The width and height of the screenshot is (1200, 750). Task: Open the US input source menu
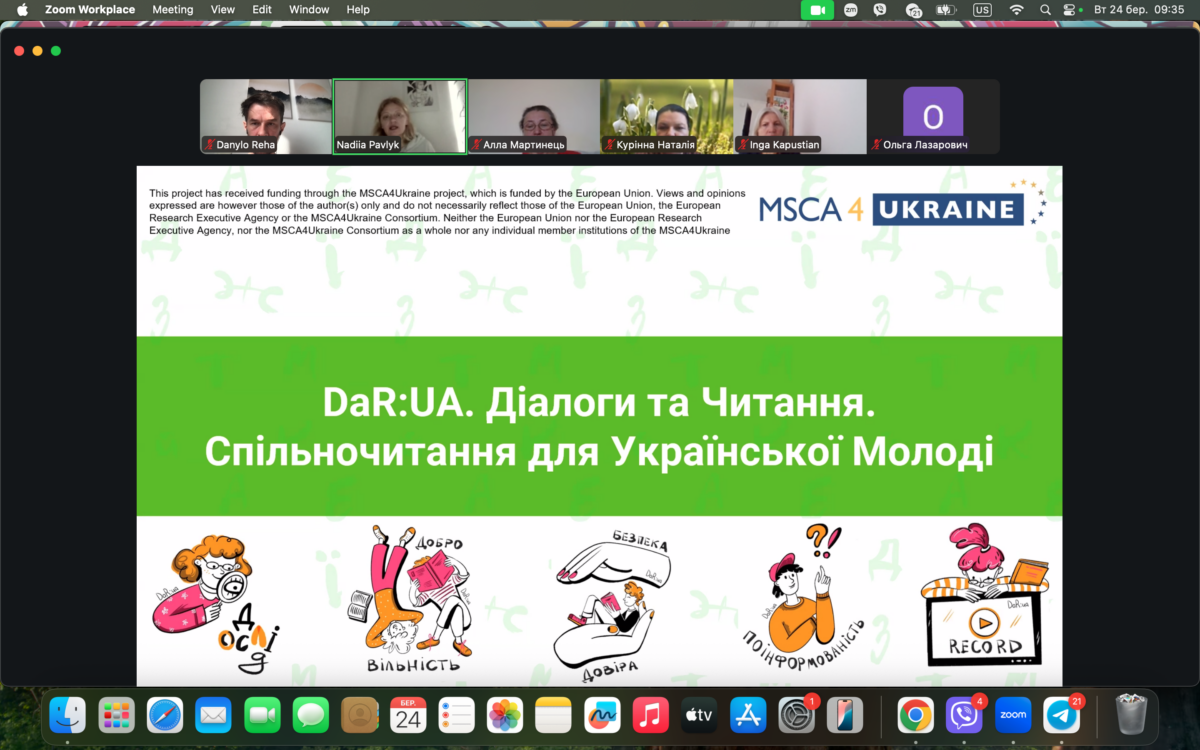(x=982, y=10)
